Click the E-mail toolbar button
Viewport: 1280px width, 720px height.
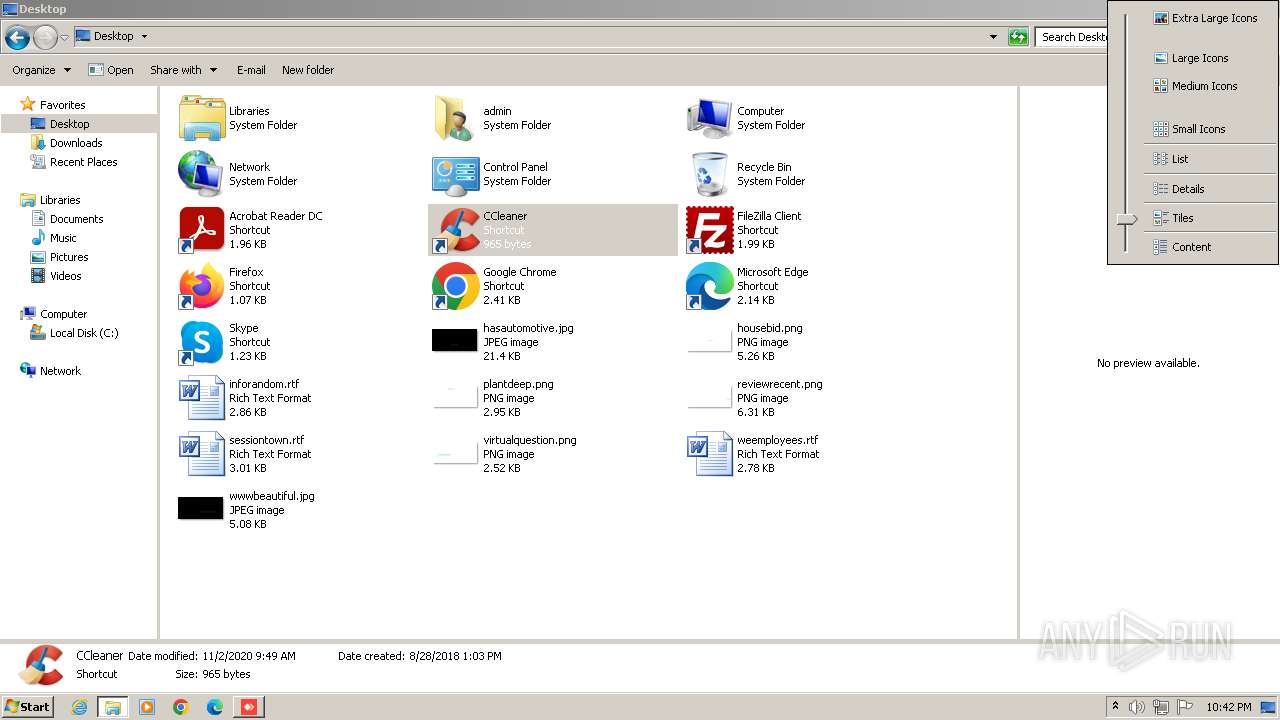(251, 70)
